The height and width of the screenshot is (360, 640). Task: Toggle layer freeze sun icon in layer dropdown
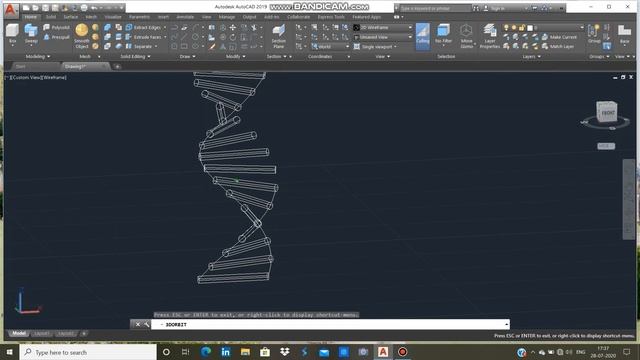[514, 27]
